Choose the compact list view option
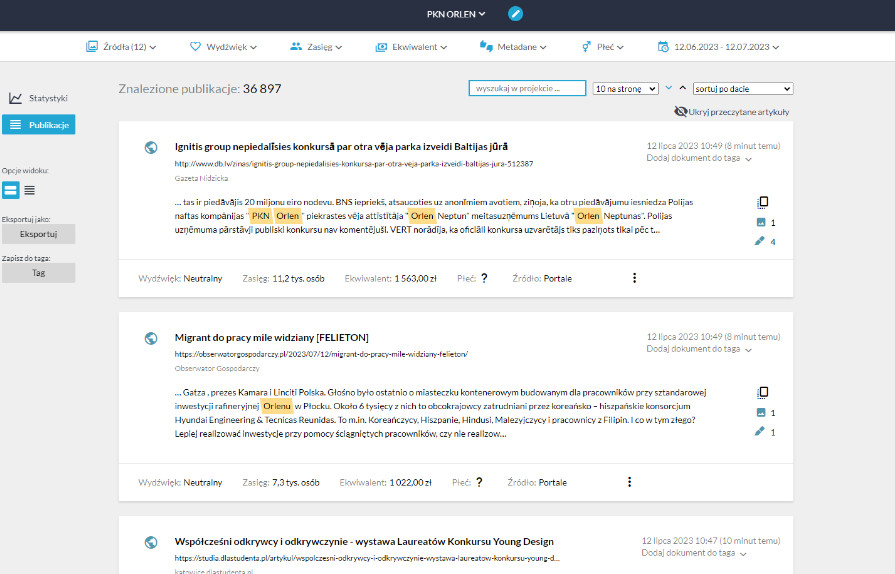Viewport: 895px width, 574px height. coord(30,190)
